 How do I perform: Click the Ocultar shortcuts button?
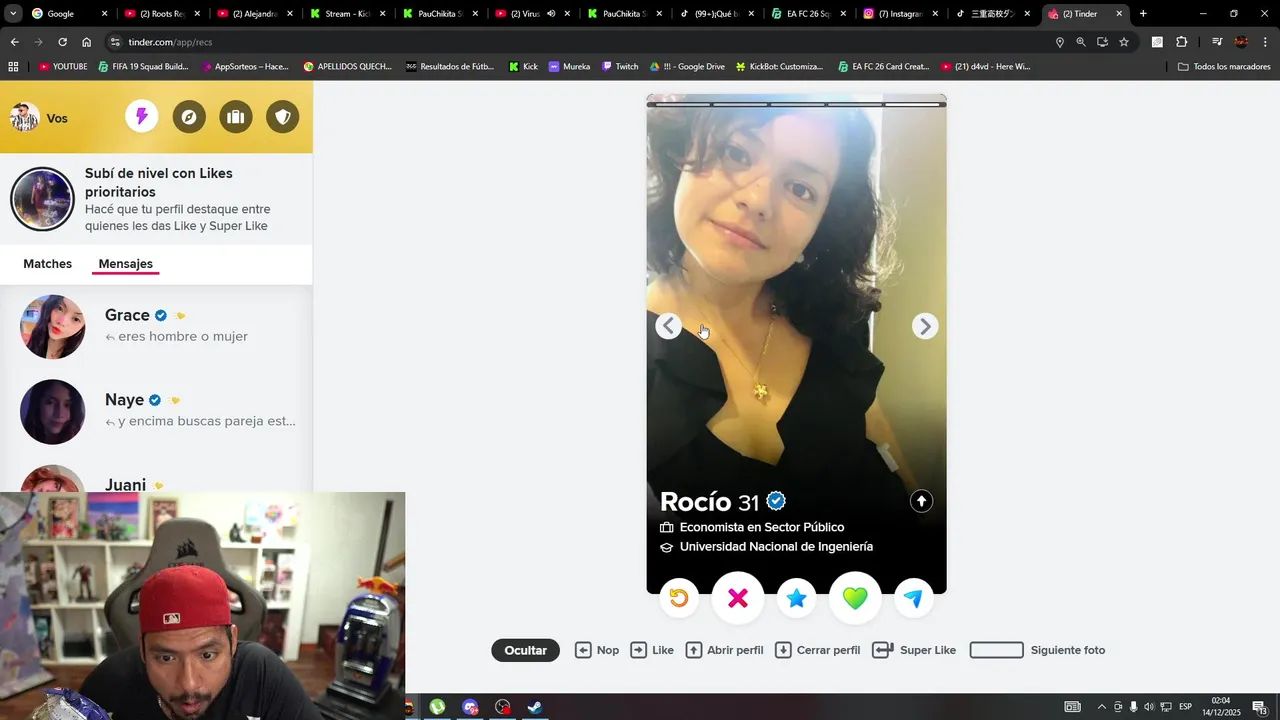[x=526, y=650]
